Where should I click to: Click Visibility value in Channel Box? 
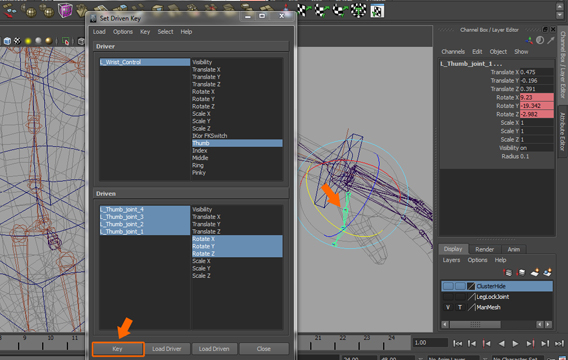coord(536,148)
